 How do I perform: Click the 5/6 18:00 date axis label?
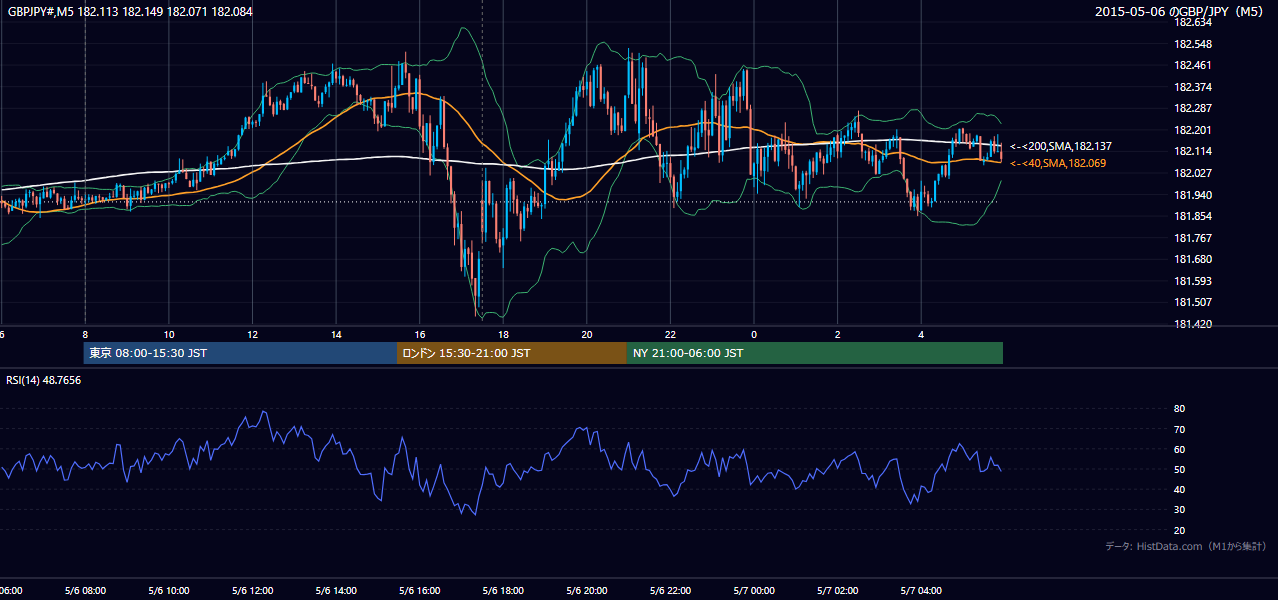coord(504,591)
